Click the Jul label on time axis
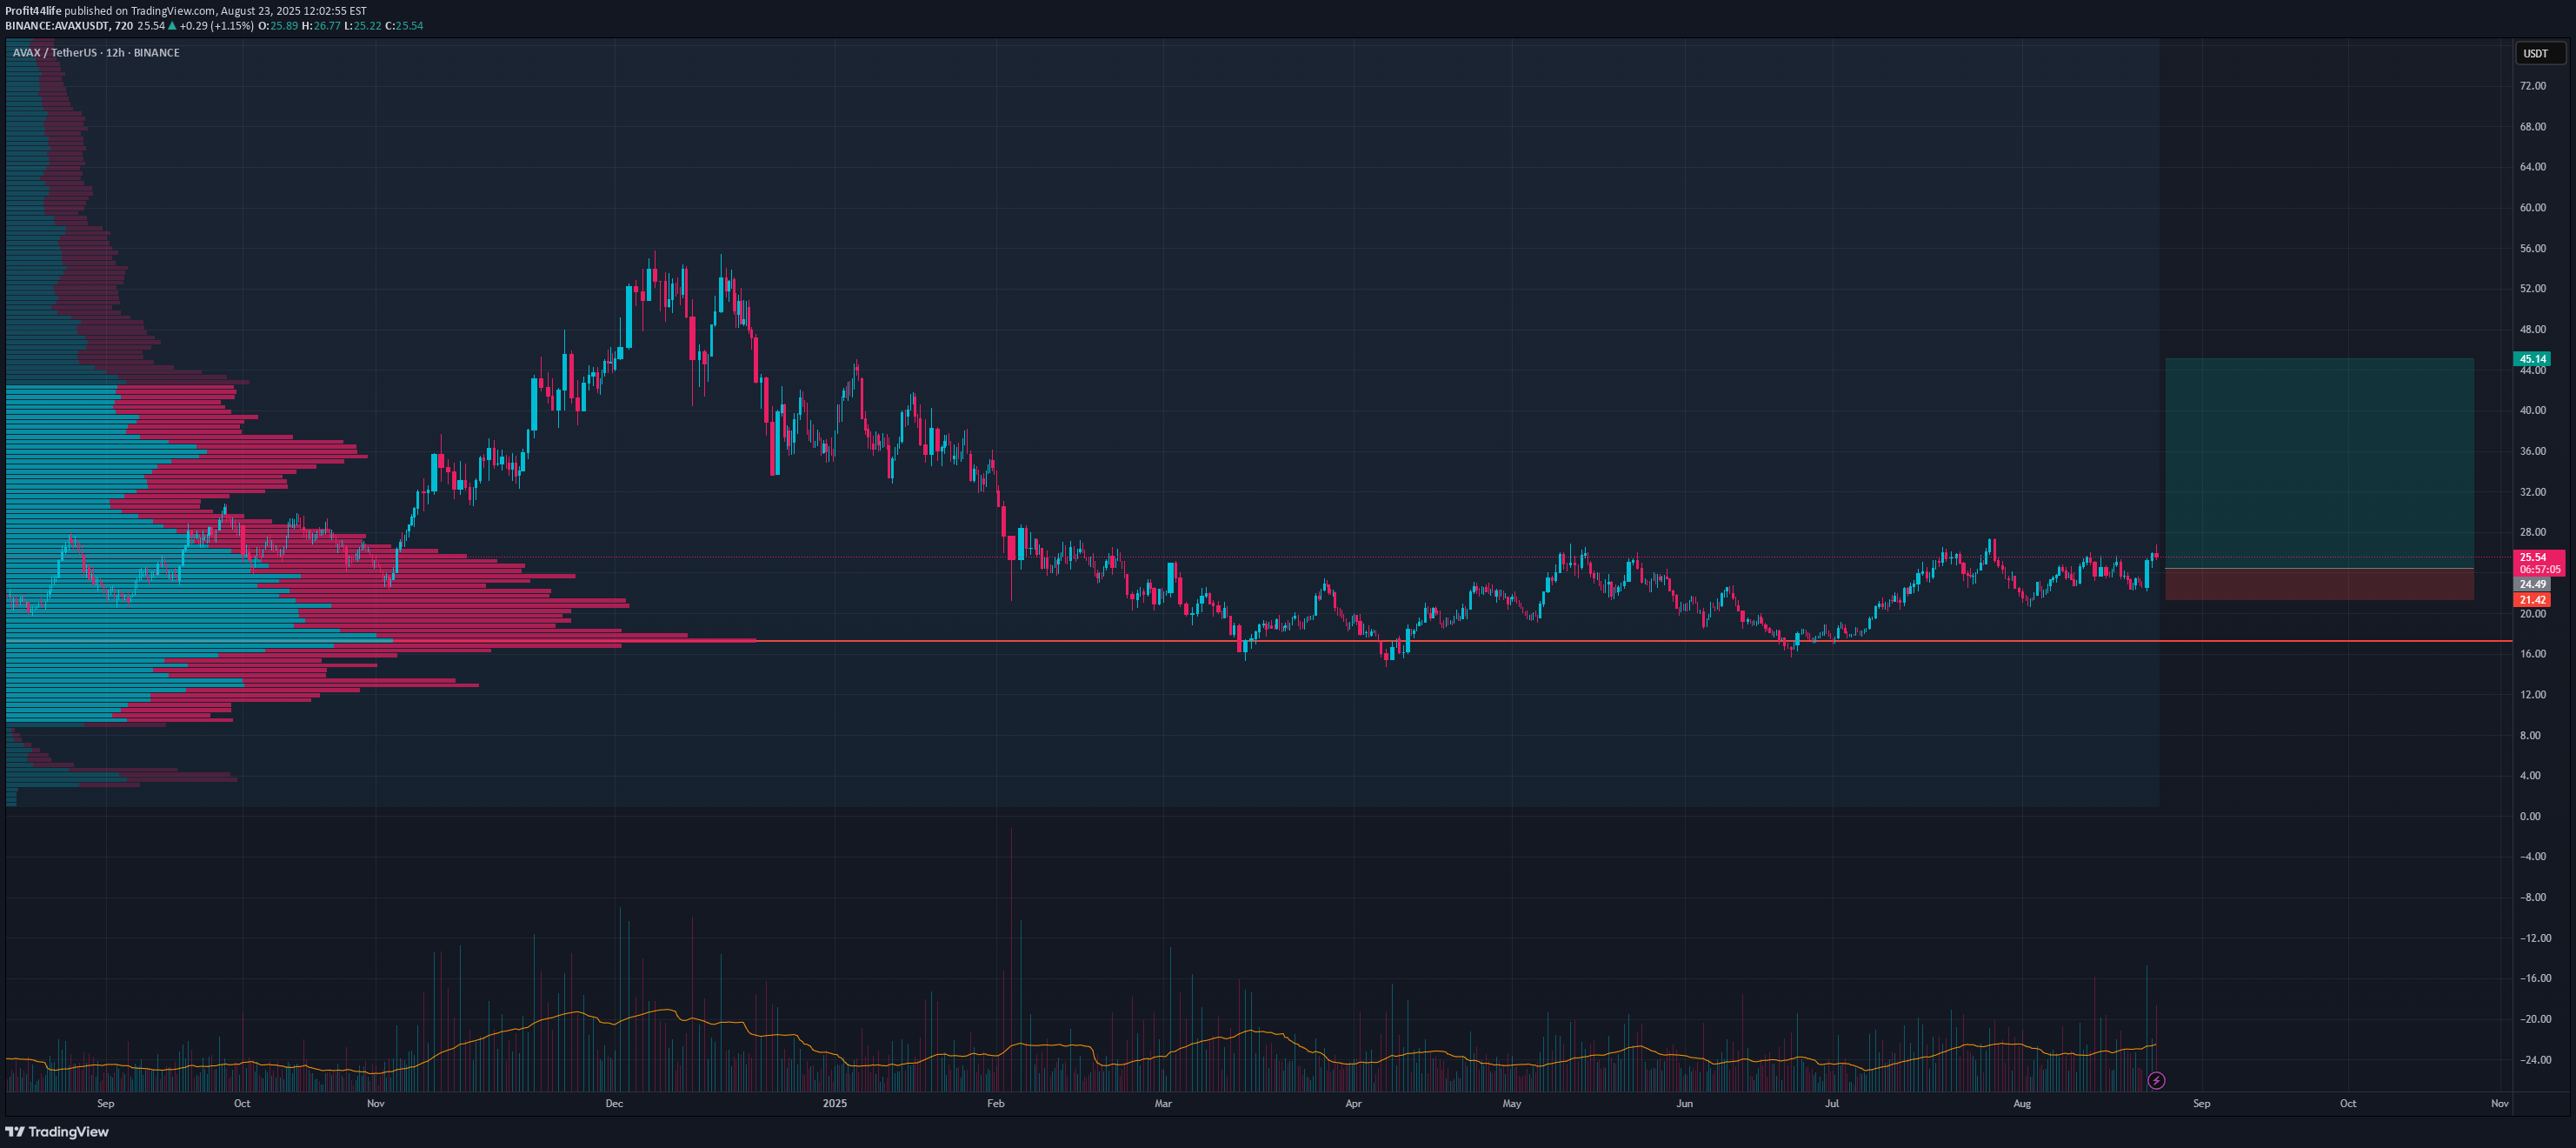Image resolution: width=2576 pixels, height=1148 pixels. point(1831,1104)
